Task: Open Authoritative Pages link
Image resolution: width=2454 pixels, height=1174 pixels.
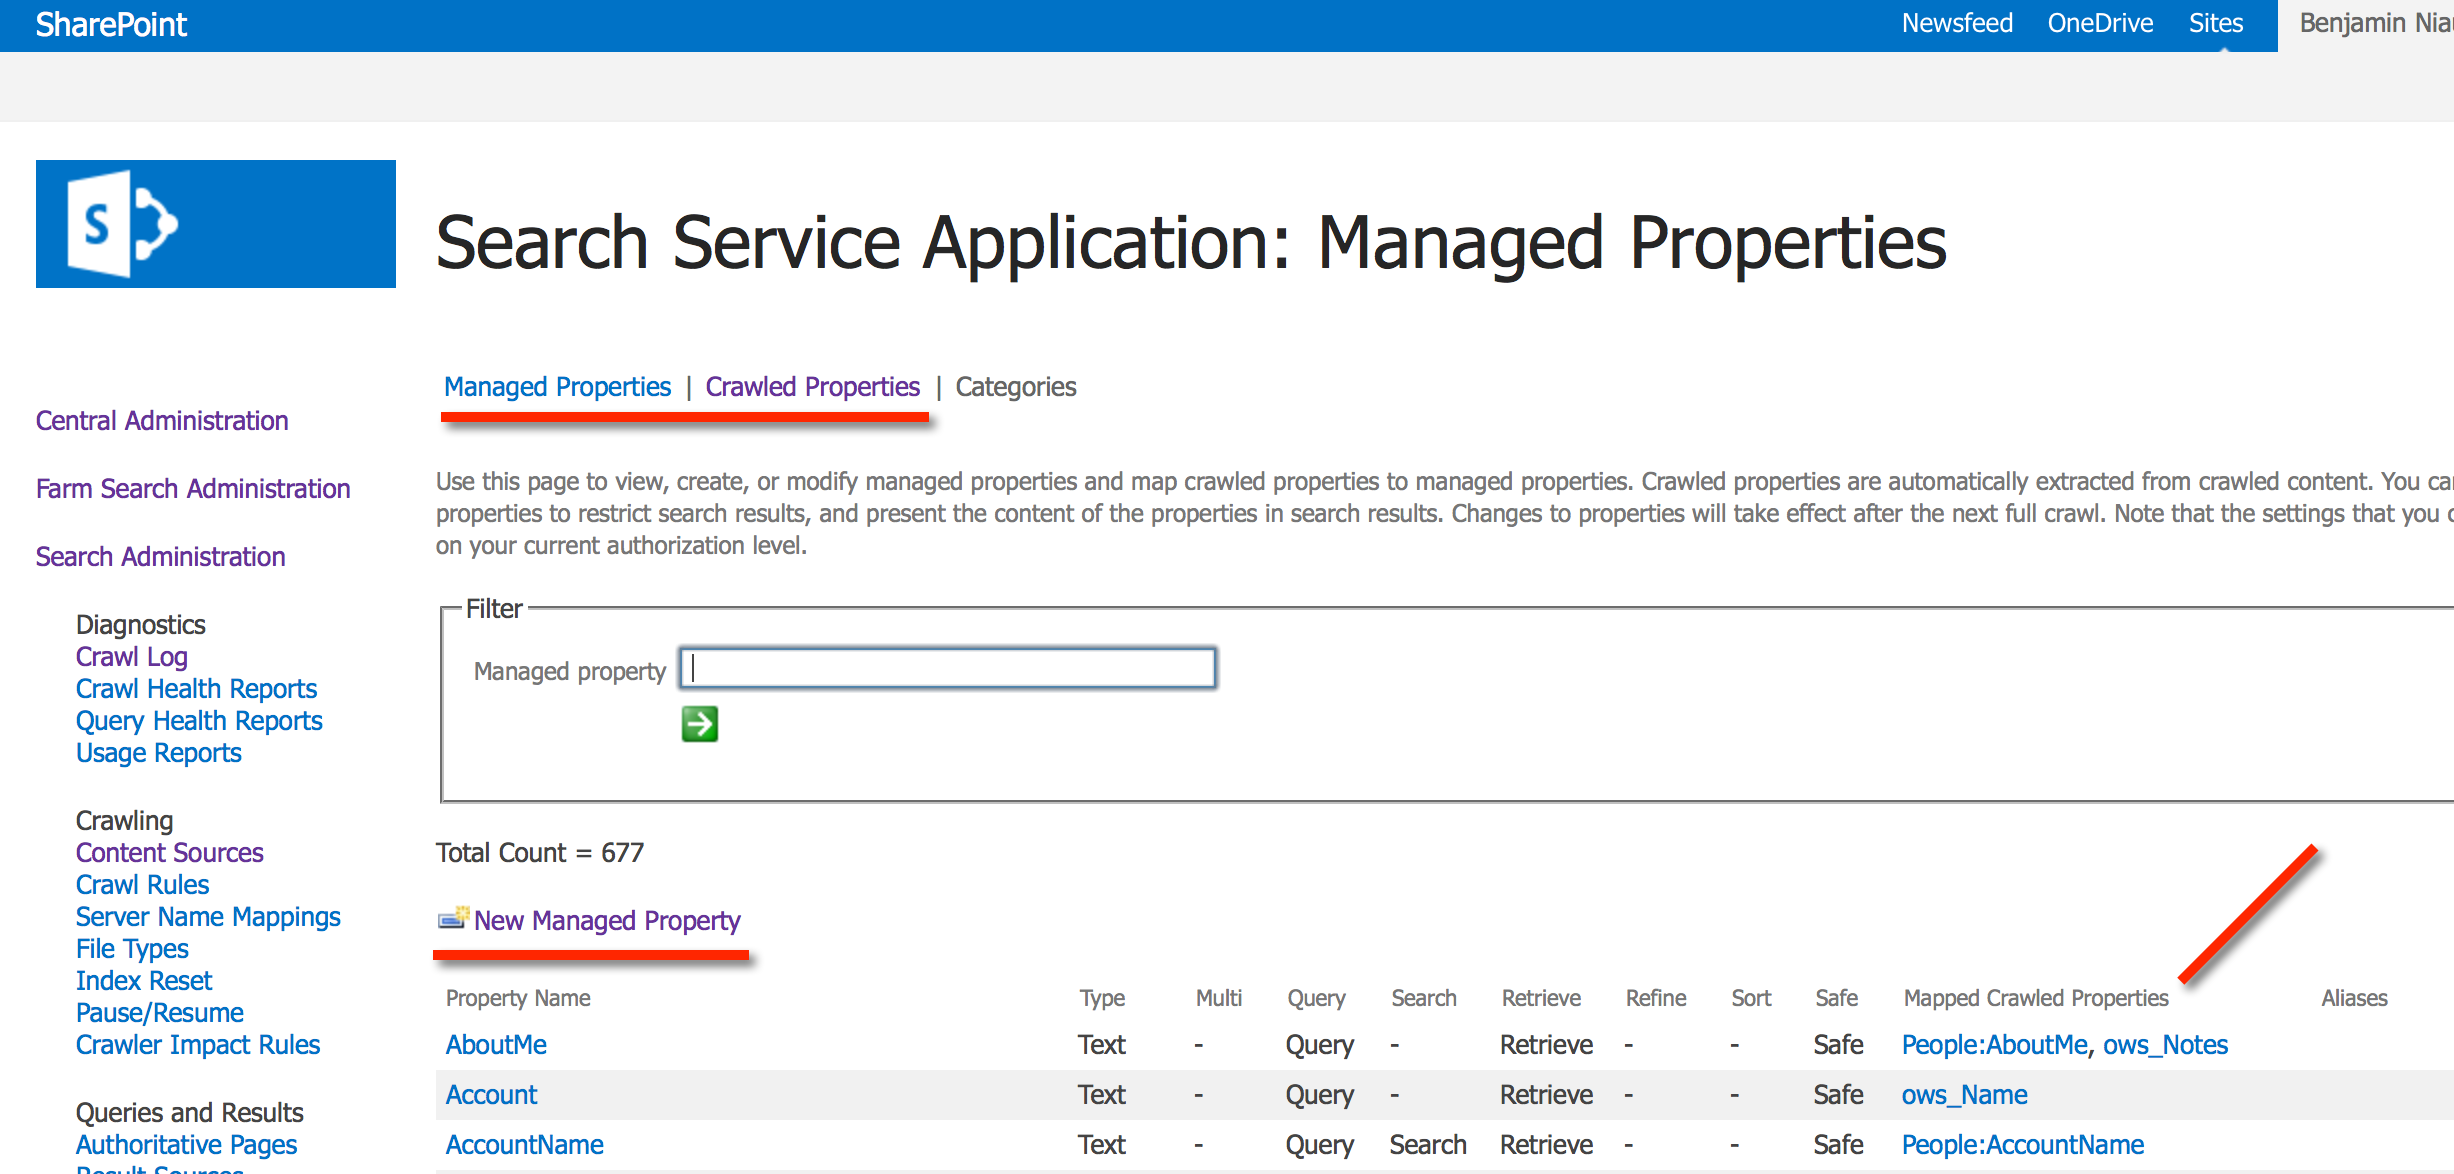Action: tap(187, 1145)
